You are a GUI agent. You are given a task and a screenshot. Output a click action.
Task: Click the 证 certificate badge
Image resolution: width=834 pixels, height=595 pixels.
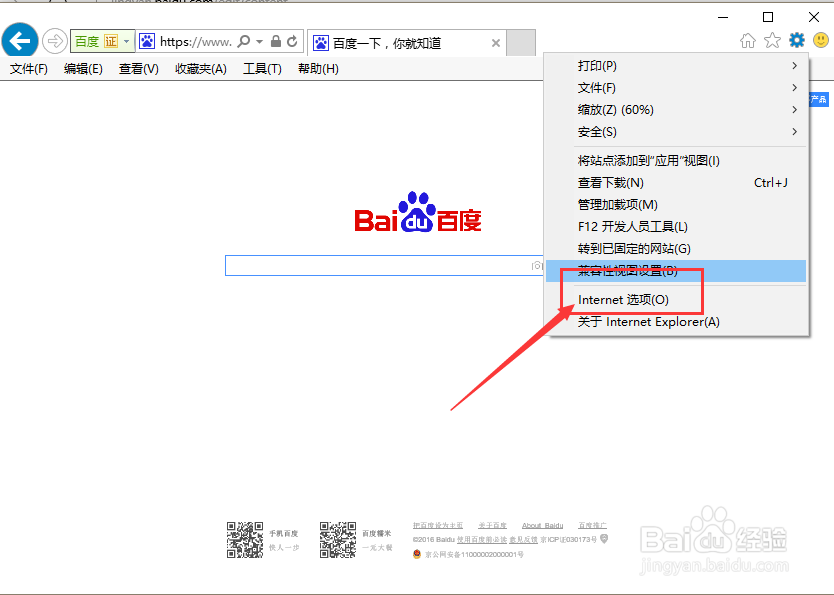[x=111, y=41]
